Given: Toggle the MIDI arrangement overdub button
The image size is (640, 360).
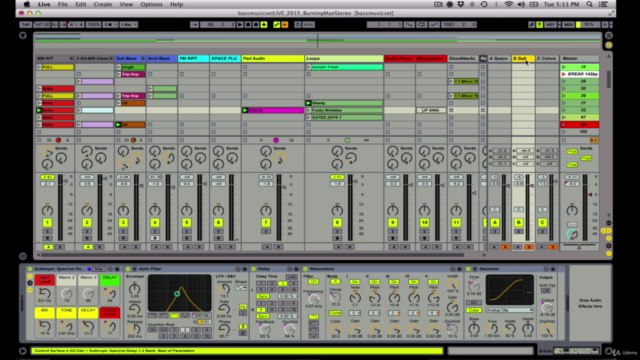Looking at the screenshot, I should tap(264, 24).
